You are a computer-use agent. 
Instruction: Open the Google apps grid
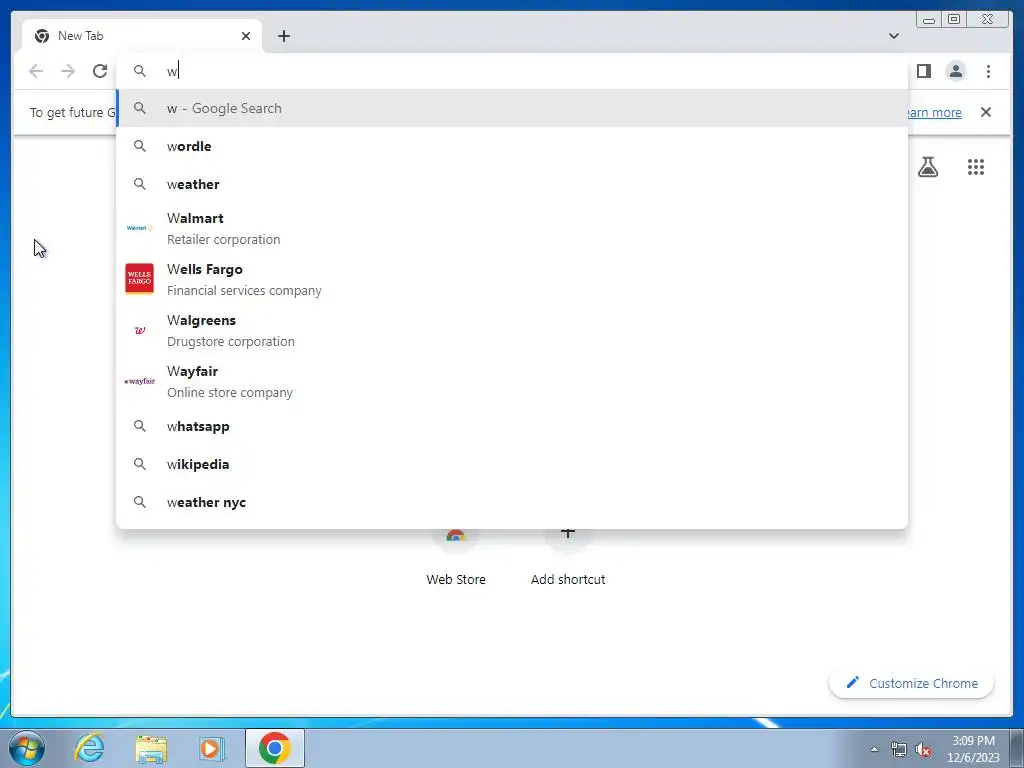pos(976,167)
